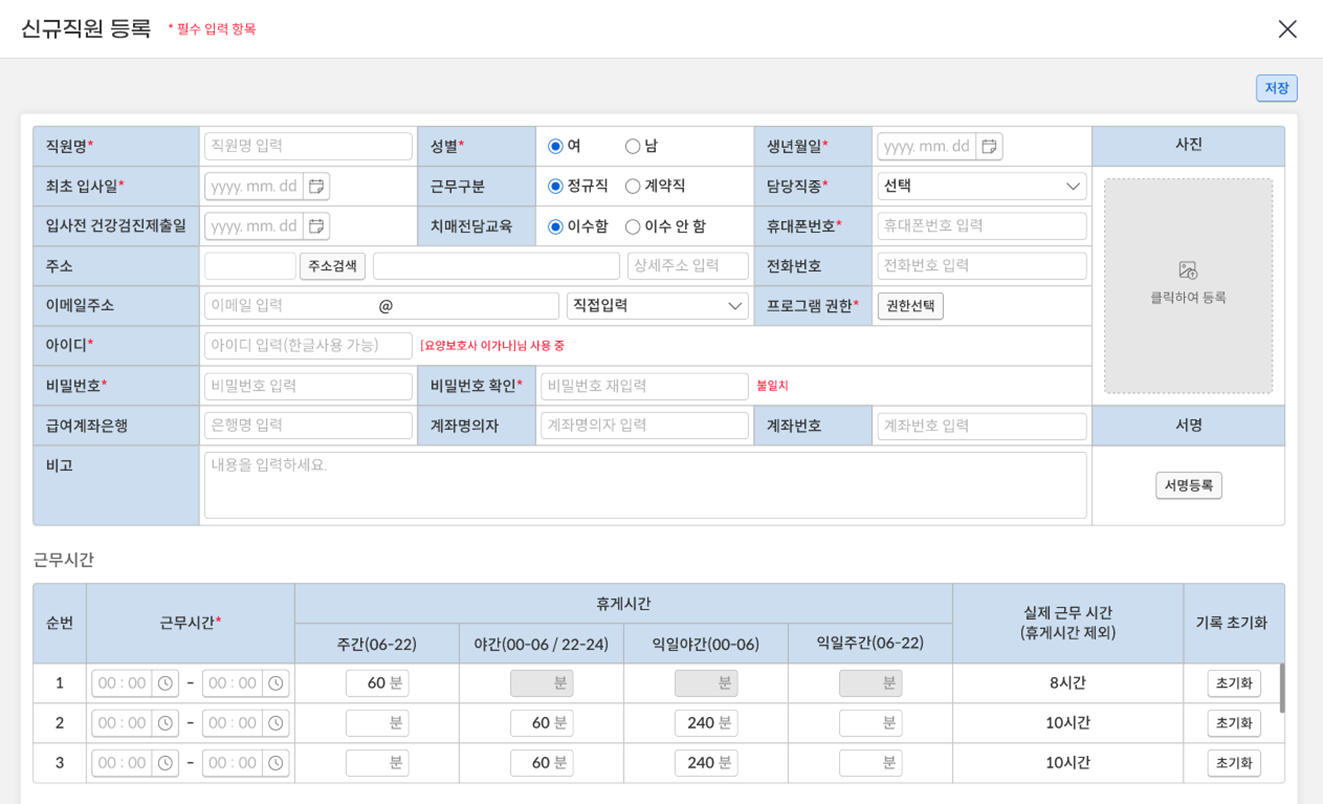This screenshot has height=804, width=1323.
Task: Select 여 for 성별
Action: 556,146
